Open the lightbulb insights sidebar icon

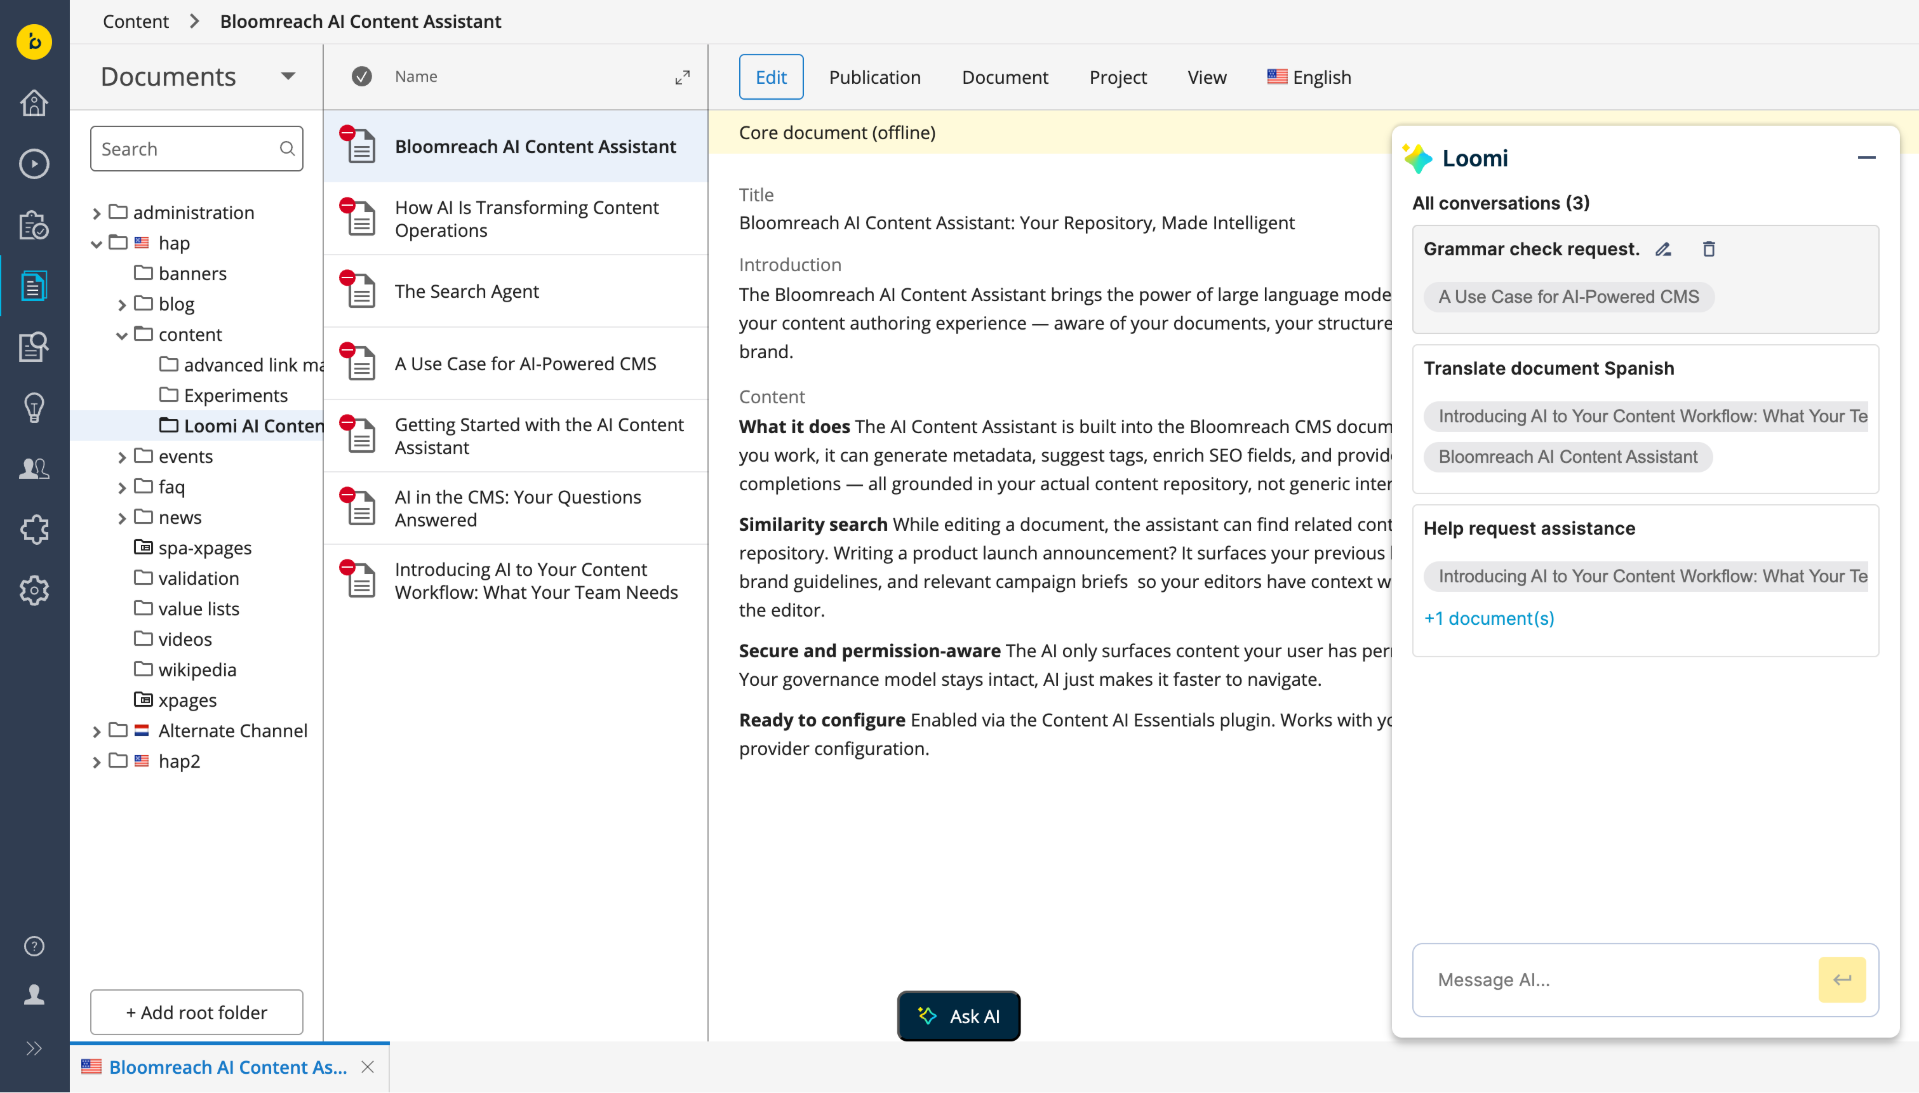34,408
